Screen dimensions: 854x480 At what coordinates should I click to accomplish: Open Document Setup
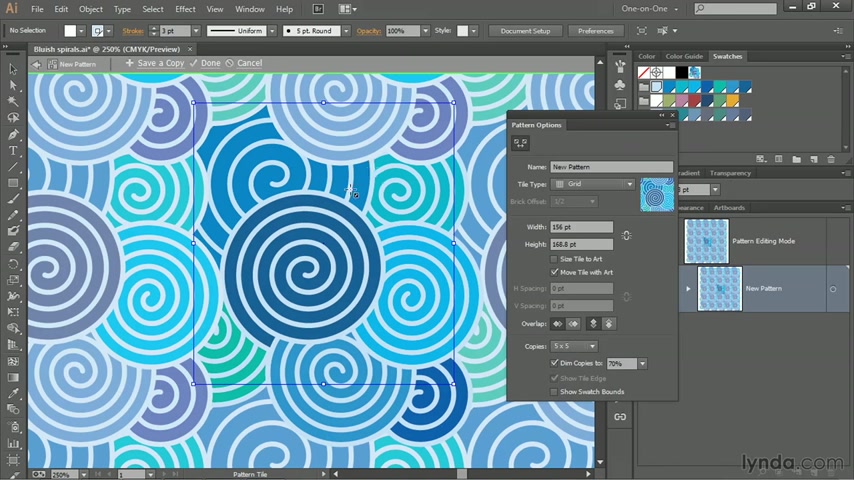point(526,31)
